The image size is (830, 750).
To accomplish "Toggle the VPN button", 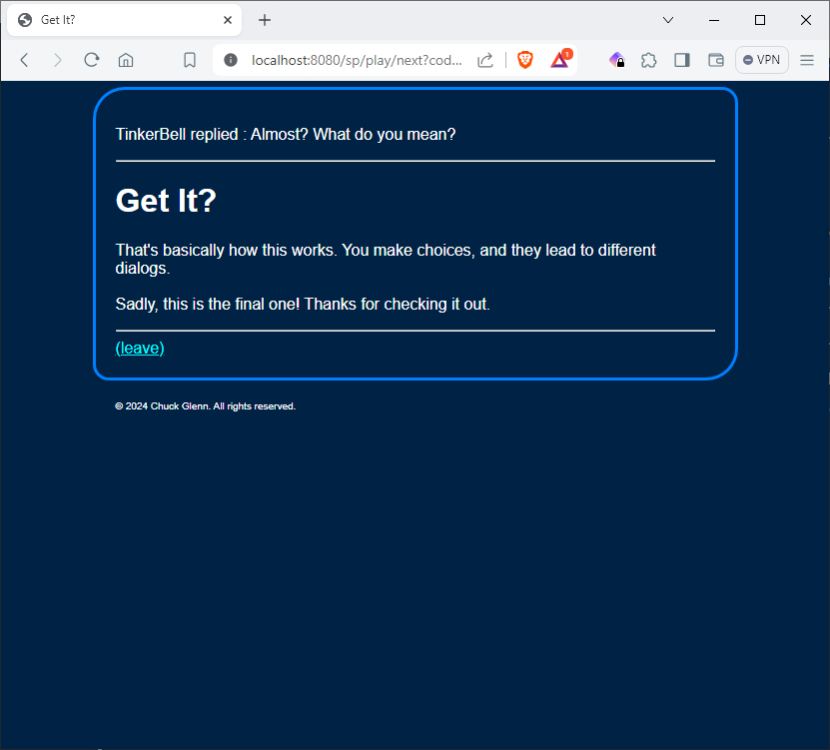I will [762, 60].
